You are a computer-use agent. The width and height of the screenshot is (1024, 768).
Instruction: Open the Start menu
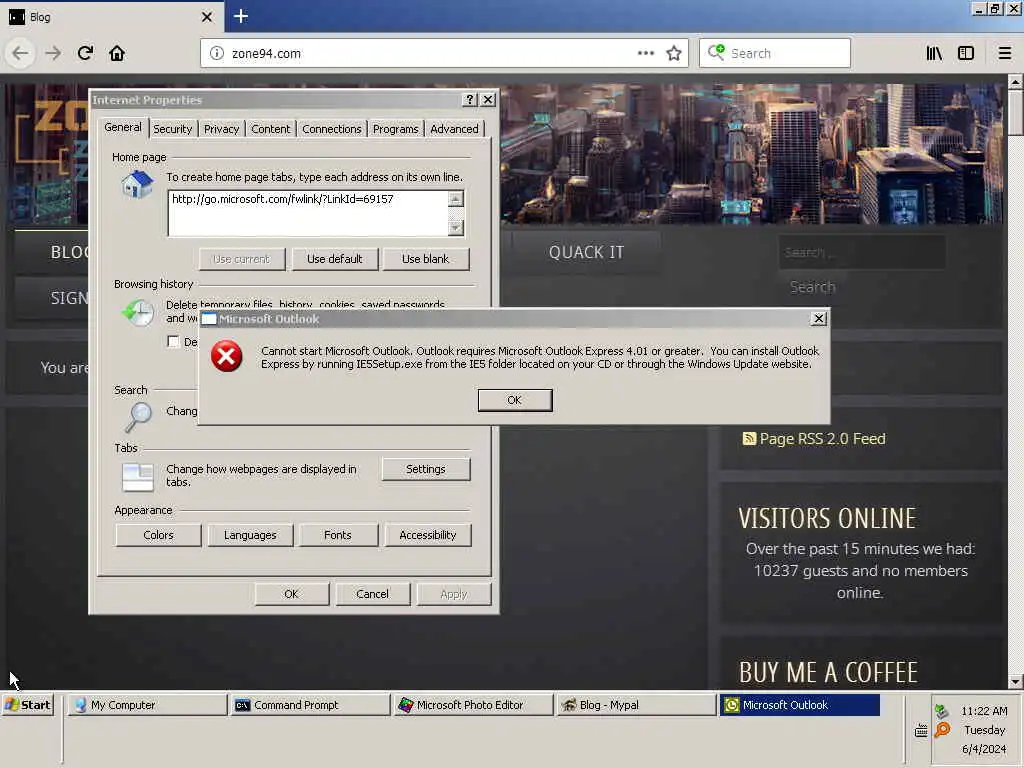[x=27, y=705]
